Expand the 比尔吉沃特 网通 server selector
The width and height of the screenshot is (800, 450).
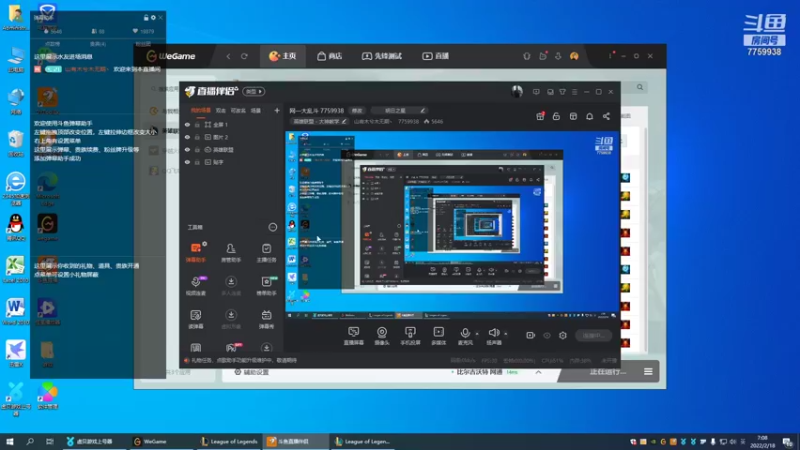[538, 372]
